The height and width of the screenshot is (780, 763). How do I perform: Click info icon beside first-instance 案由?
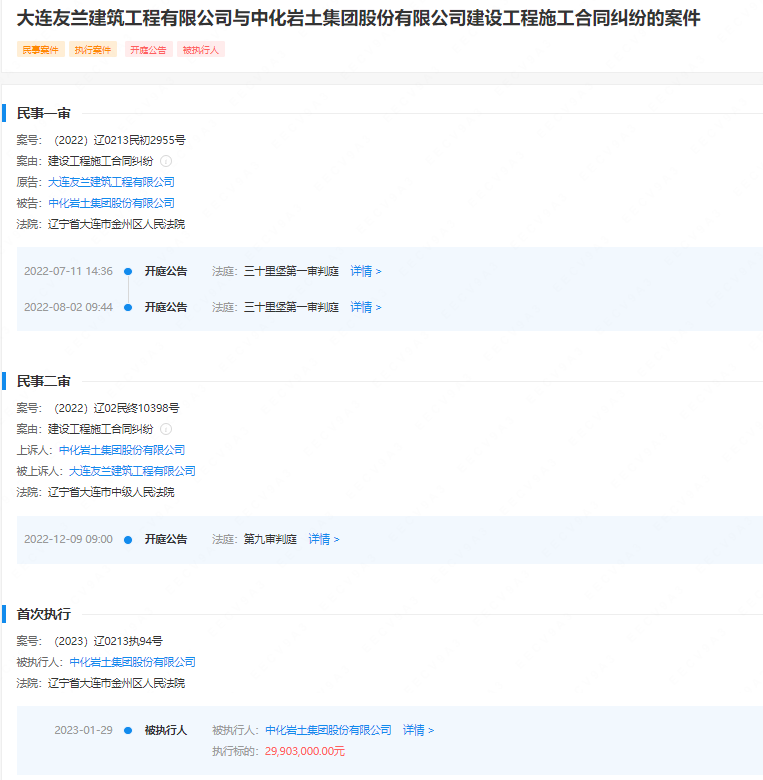click(x=166, y=161)
